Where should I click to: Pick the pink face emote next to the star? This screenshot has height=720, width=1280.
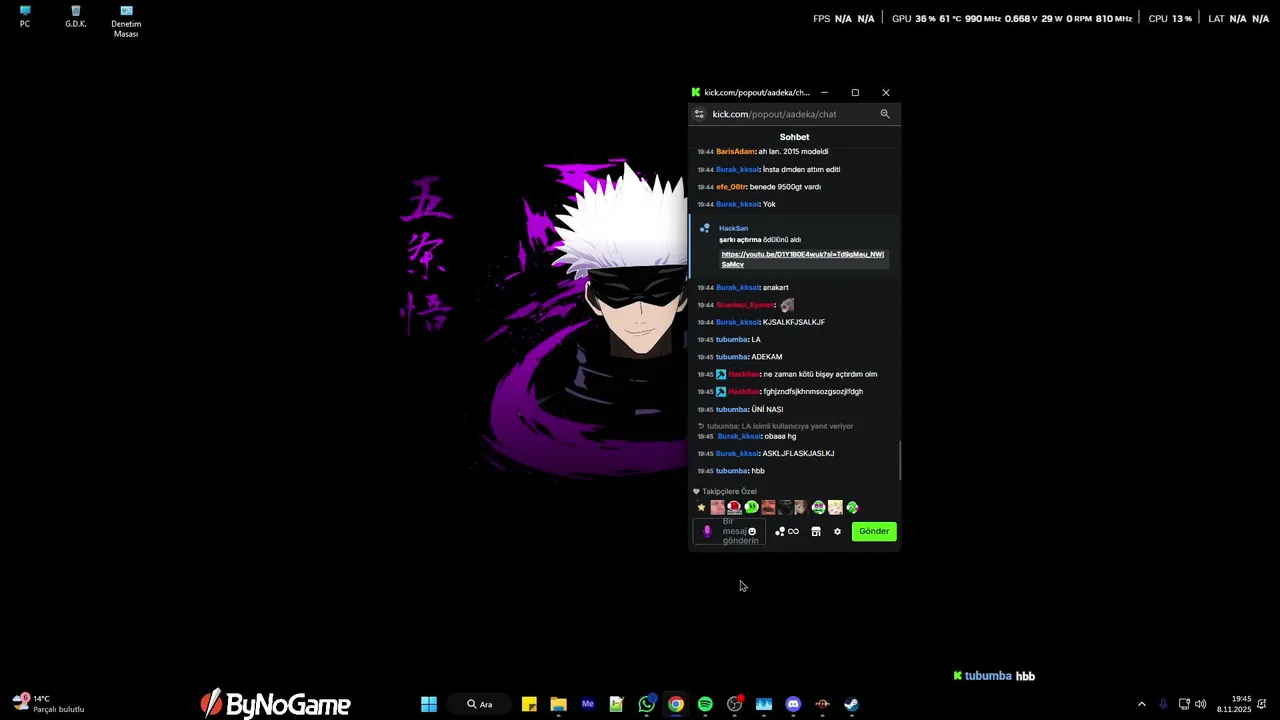point(718,507)
